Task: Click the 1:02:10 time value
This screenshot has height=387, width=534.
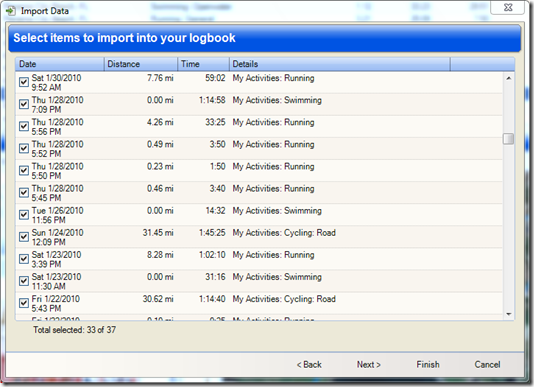Action: click(212, 255)
